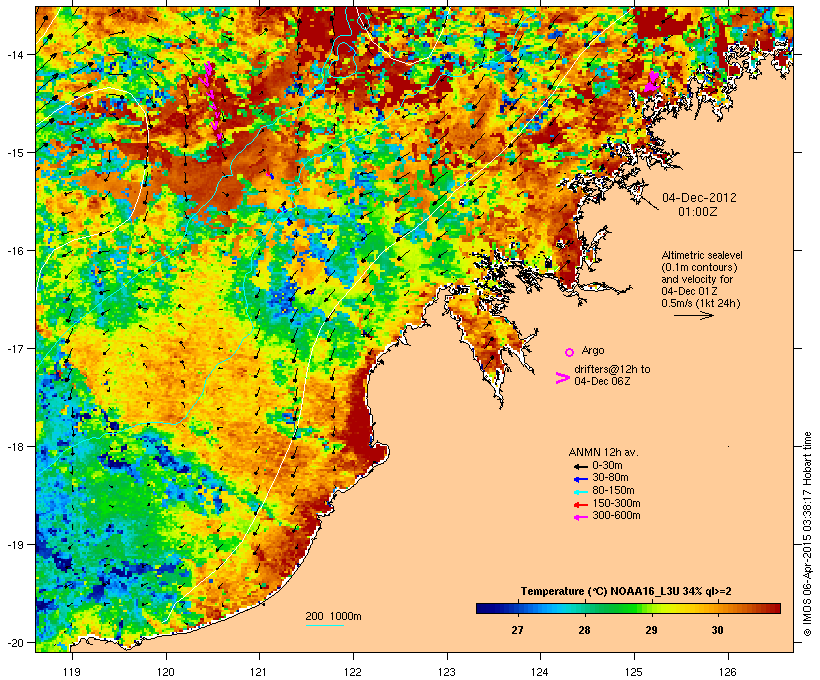Screen dimensions: 820x680
Task: Click the longitude label 120
Action: [x=166, y=672]
